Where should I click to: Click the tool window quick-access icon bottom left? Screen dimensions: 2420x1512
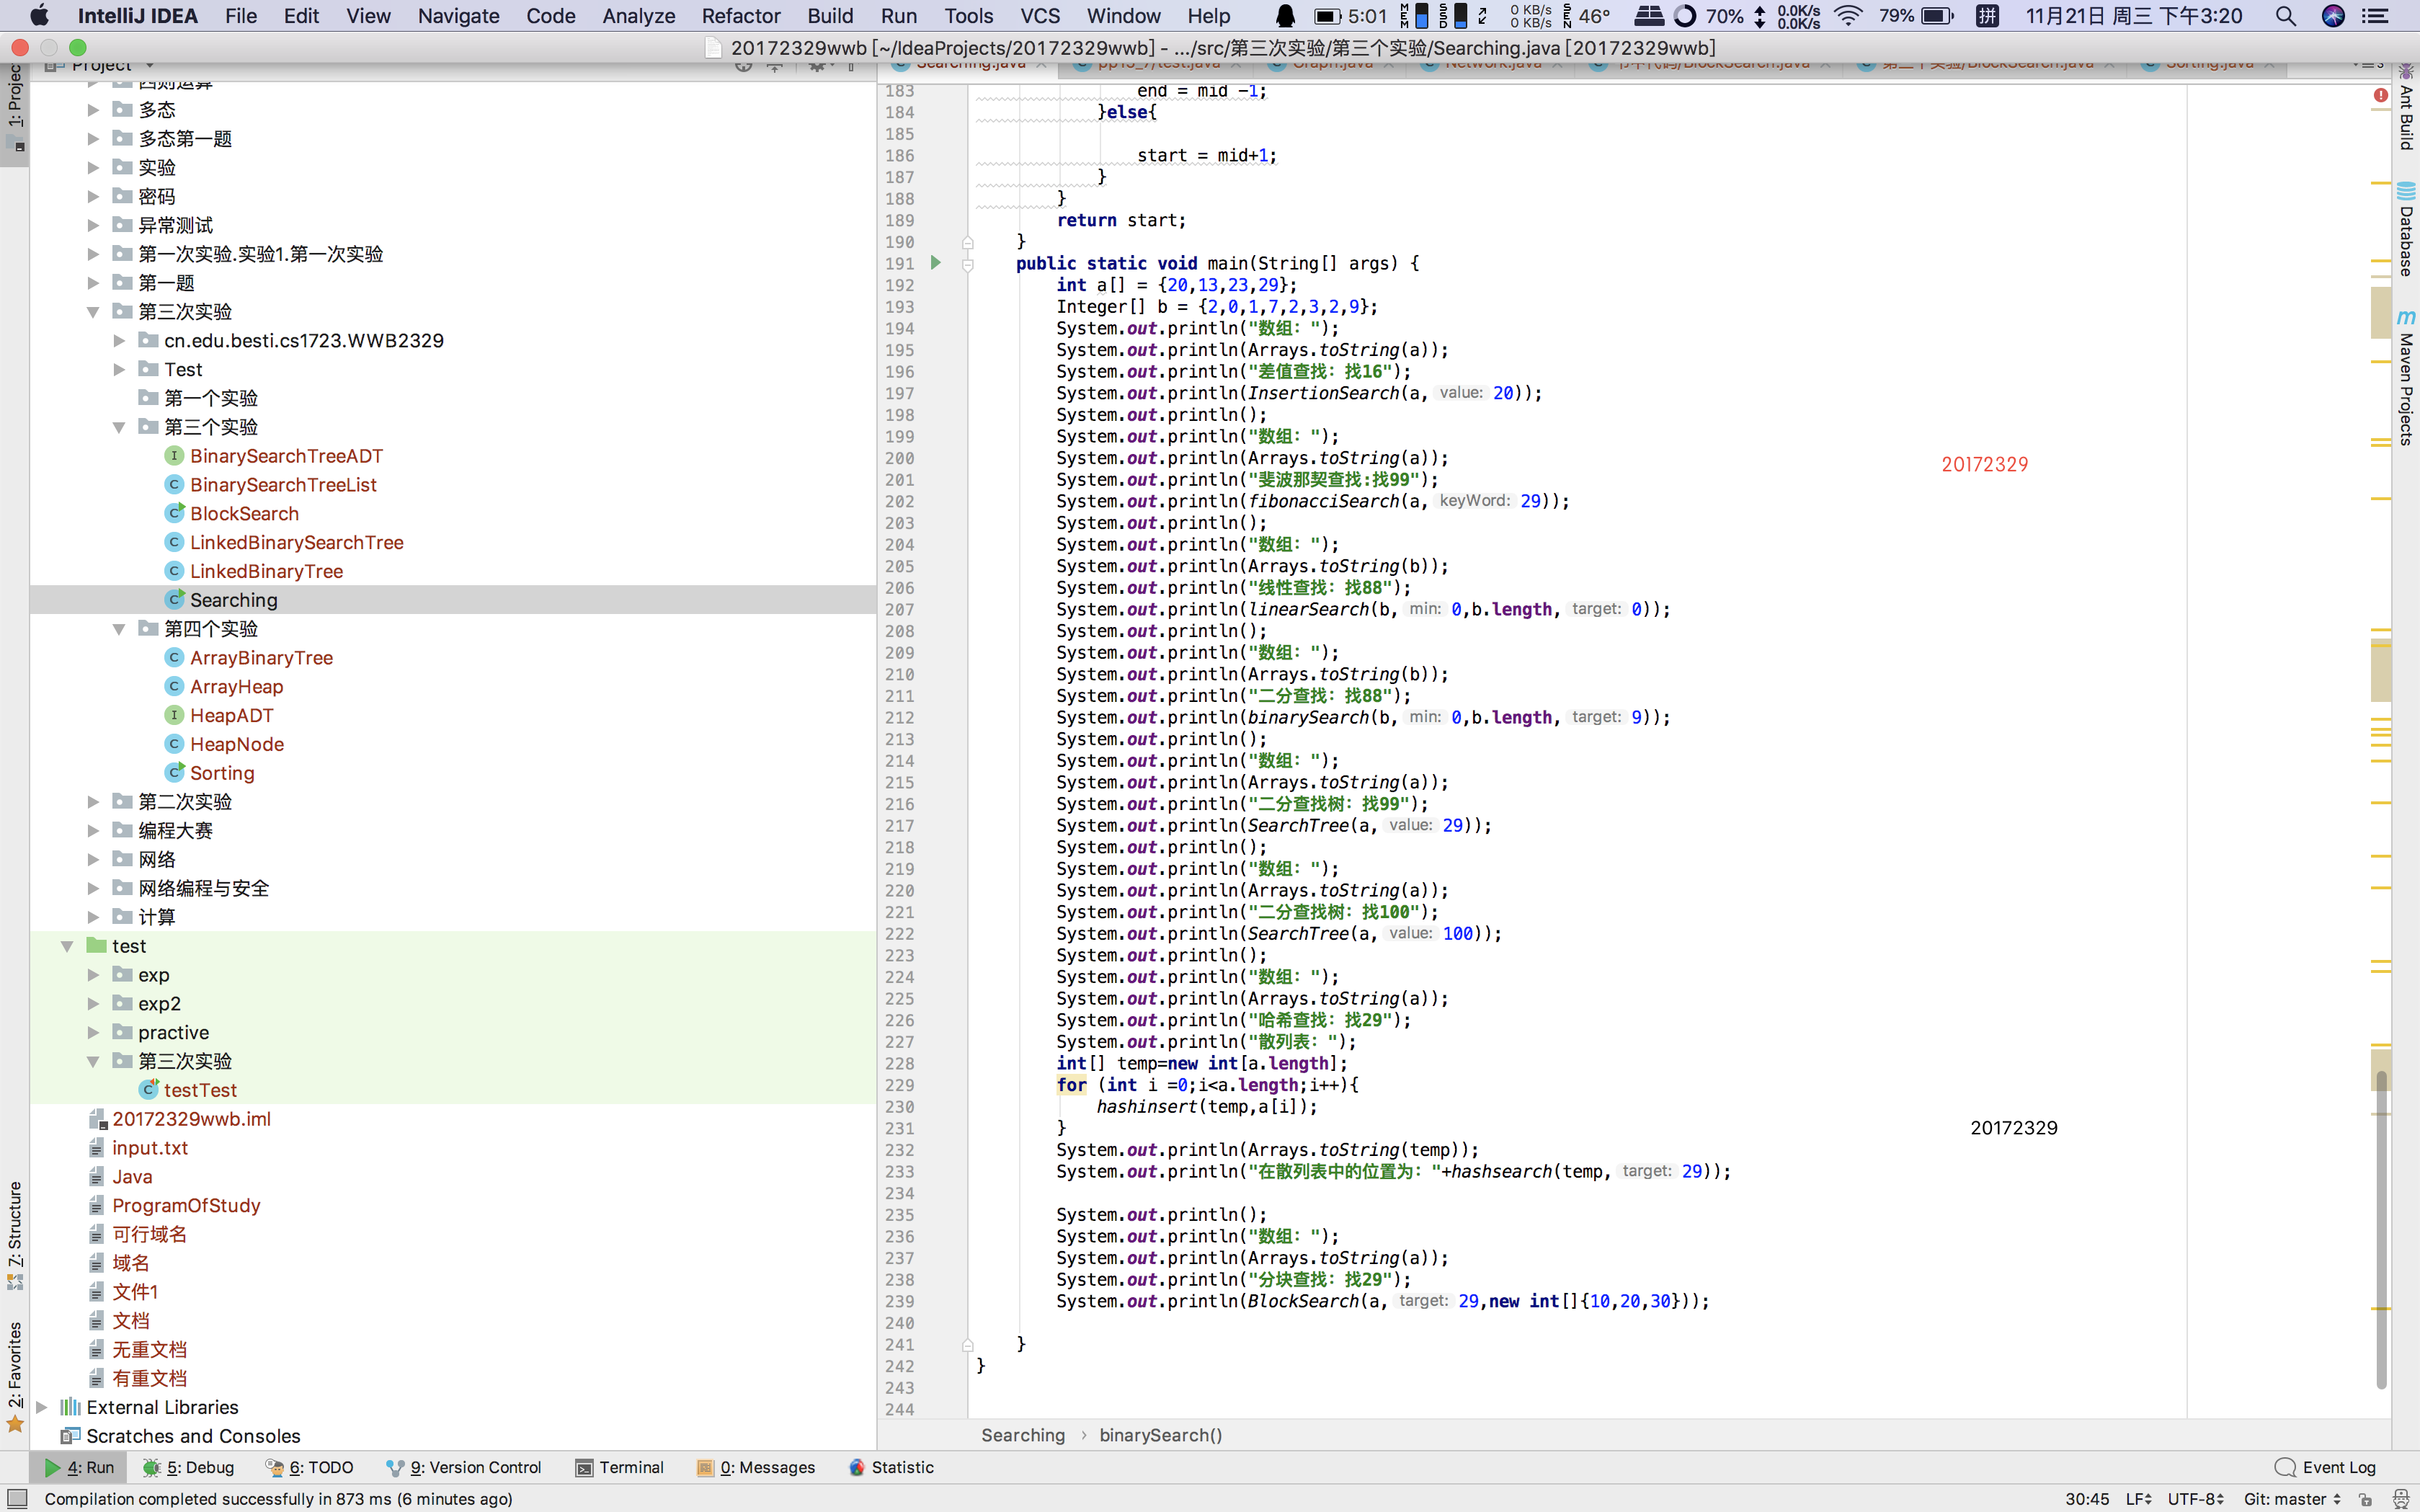[x=16, y=1498]
